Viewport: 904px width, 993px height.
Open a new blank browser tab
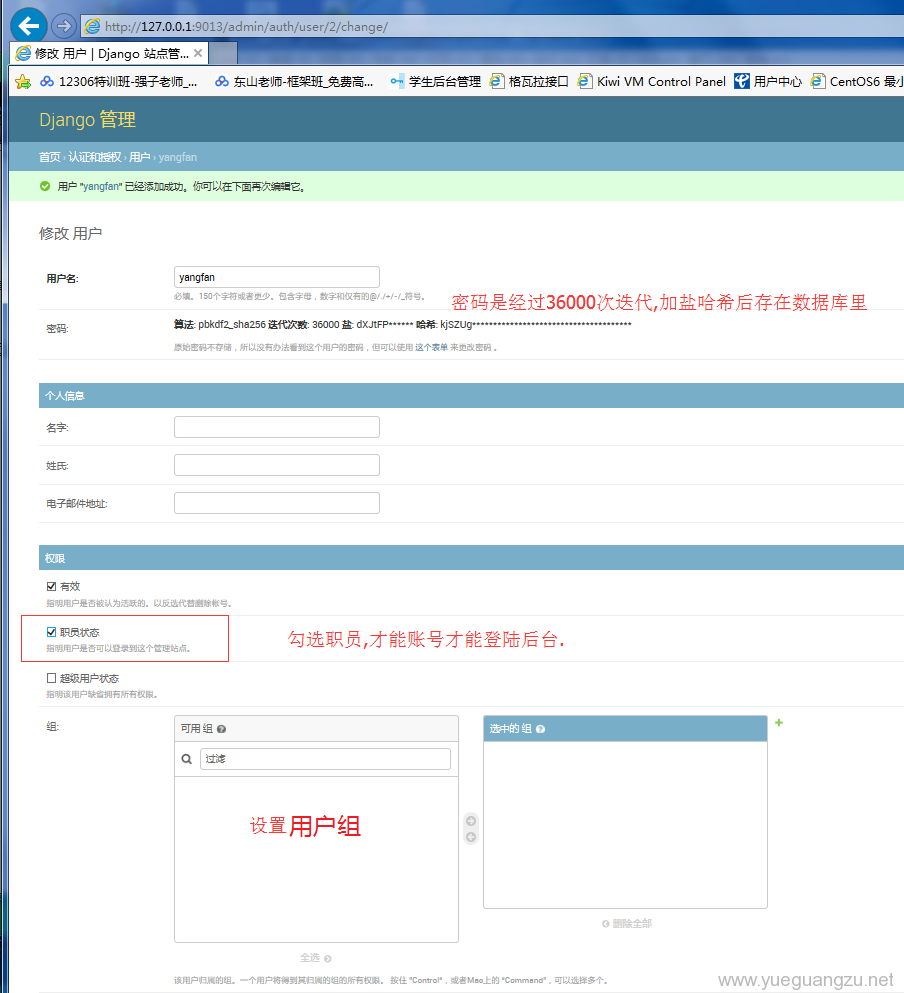pyautogui.click(x=223, y=53)
